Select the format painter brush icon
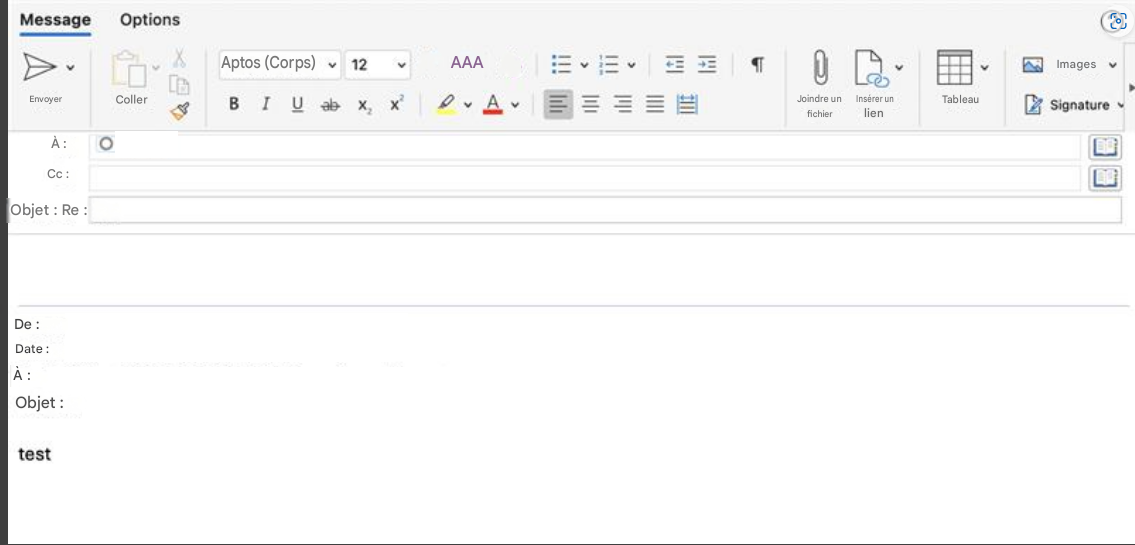This screenshot has height=545, width=1135. tap(180, 111)
